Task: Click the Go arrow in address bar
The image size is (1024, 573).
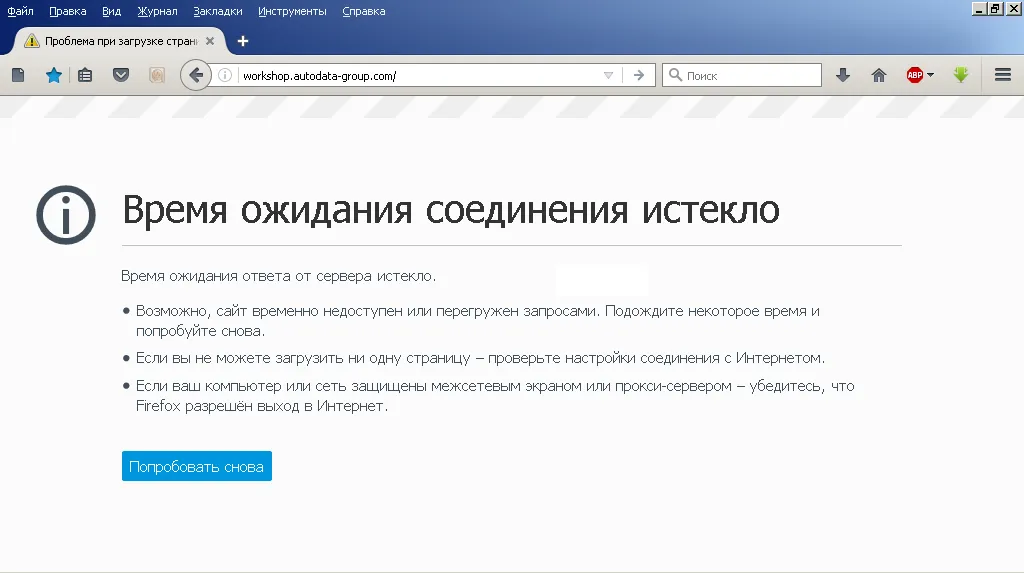Action: point(639,75)
